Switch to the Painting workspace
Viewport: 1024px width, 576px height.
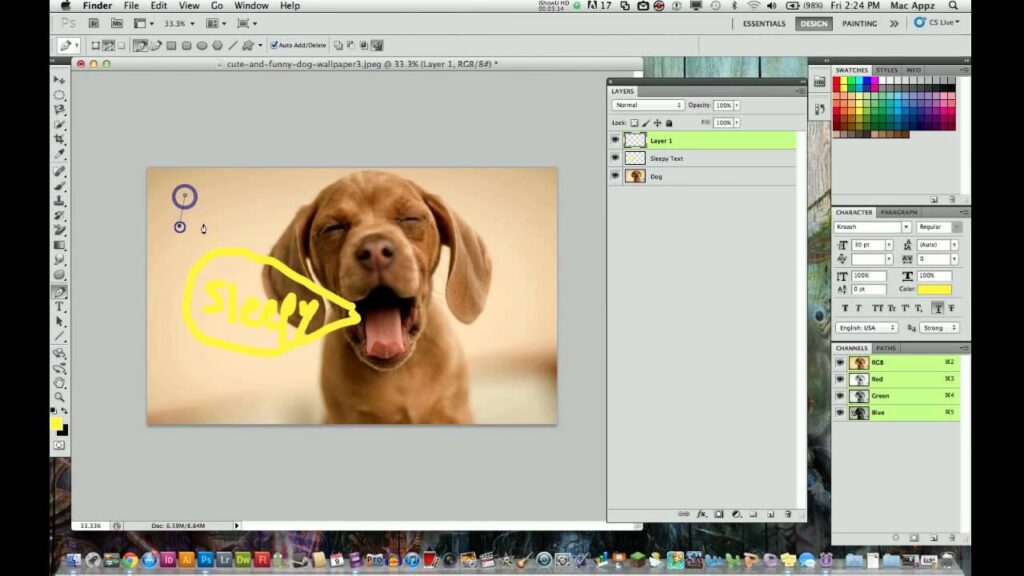[x=859, y=24]
